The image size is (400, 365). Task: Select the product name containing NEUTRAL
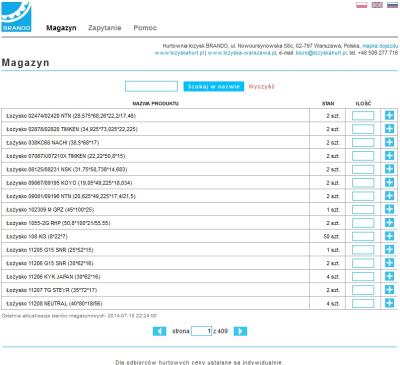(54, 304)
